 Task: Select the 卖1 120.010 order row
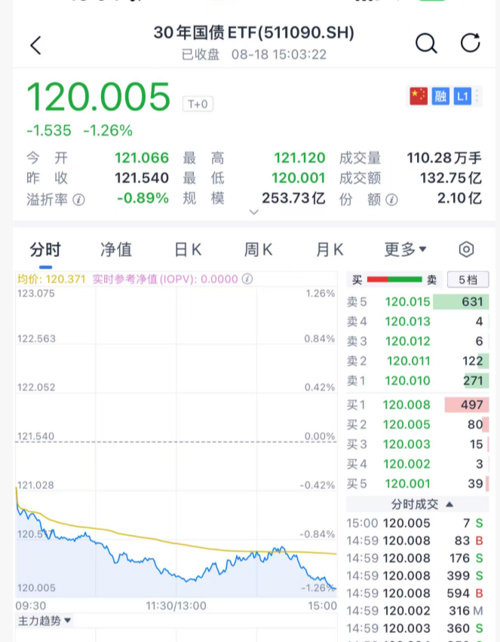pyautogui.click(x=417, y=381)
